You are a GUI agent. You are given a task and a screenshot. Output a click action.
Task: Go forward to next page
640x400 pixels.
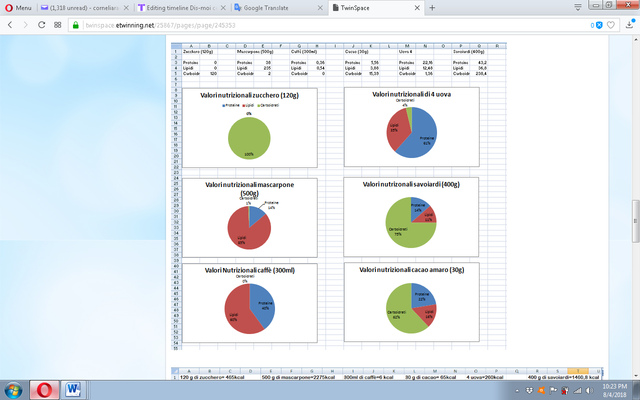tap(25, 25)
